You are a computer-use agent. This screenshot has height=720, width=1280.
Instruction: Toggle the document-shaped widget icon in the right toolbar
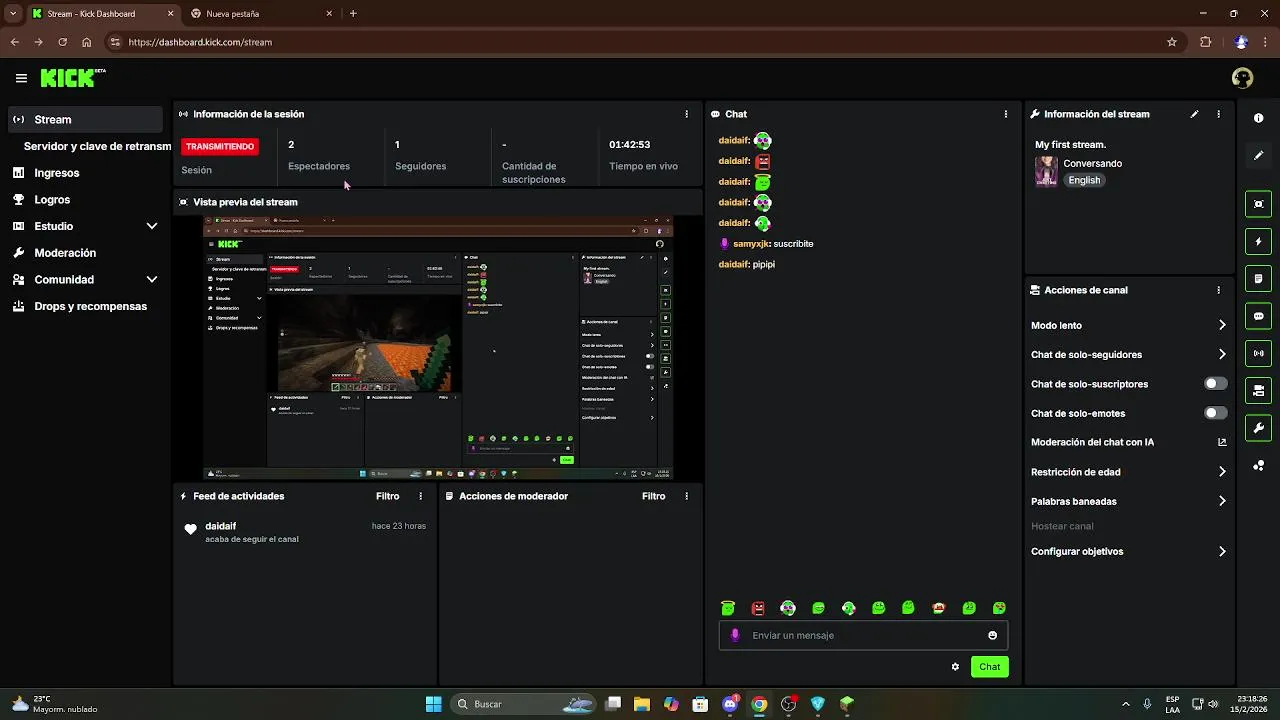pyautogui.click(x=1258, y=278)
